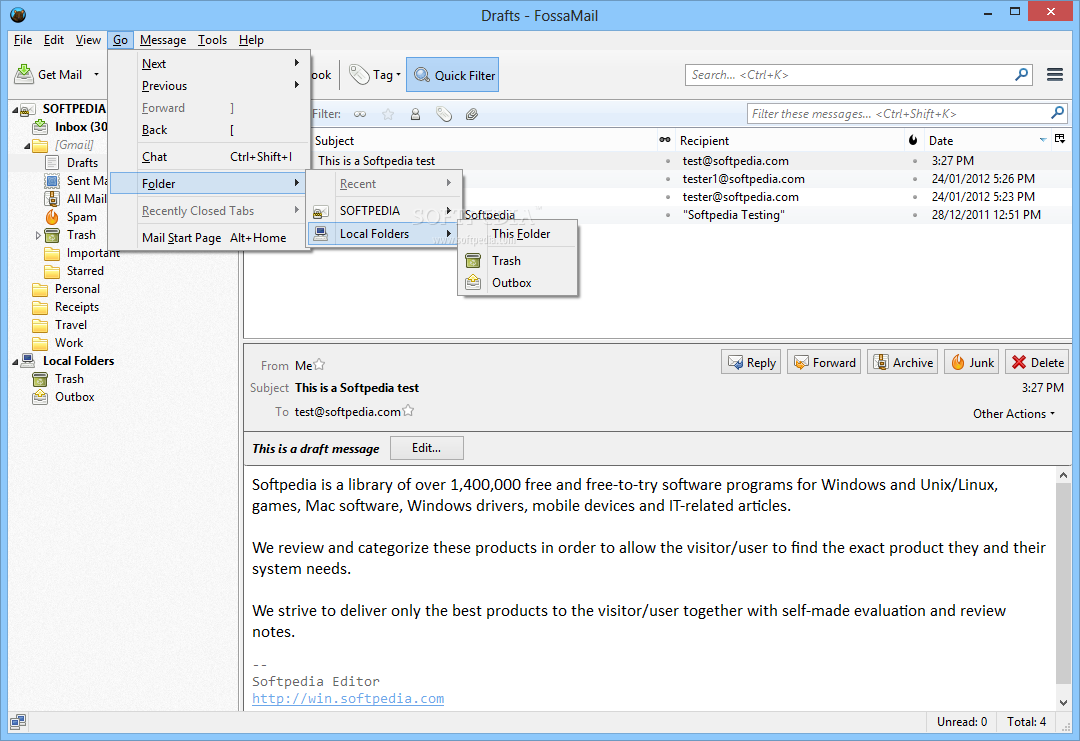1080x741 pixels.
Task: Select the Inbox folder
Action: click(x=70, y=127)
